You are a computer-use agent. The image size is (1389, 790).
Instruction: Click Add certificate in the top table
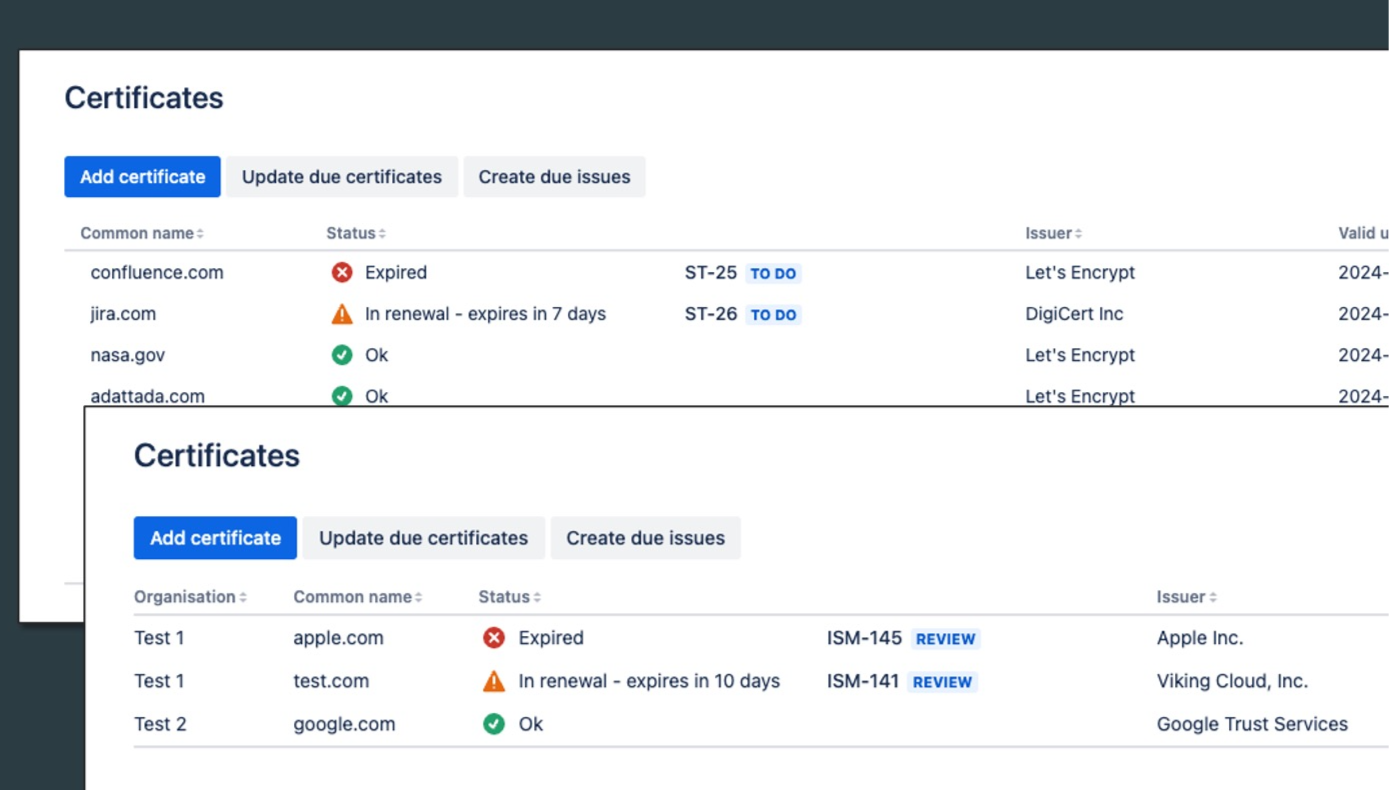click(142, 176)
